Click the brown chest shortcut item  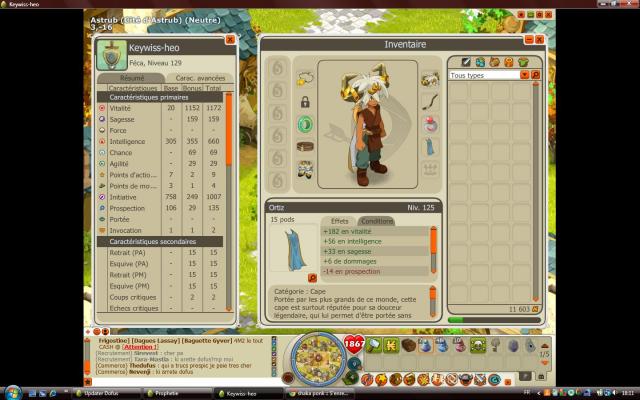pyautogui.click(x=409, y=345)
